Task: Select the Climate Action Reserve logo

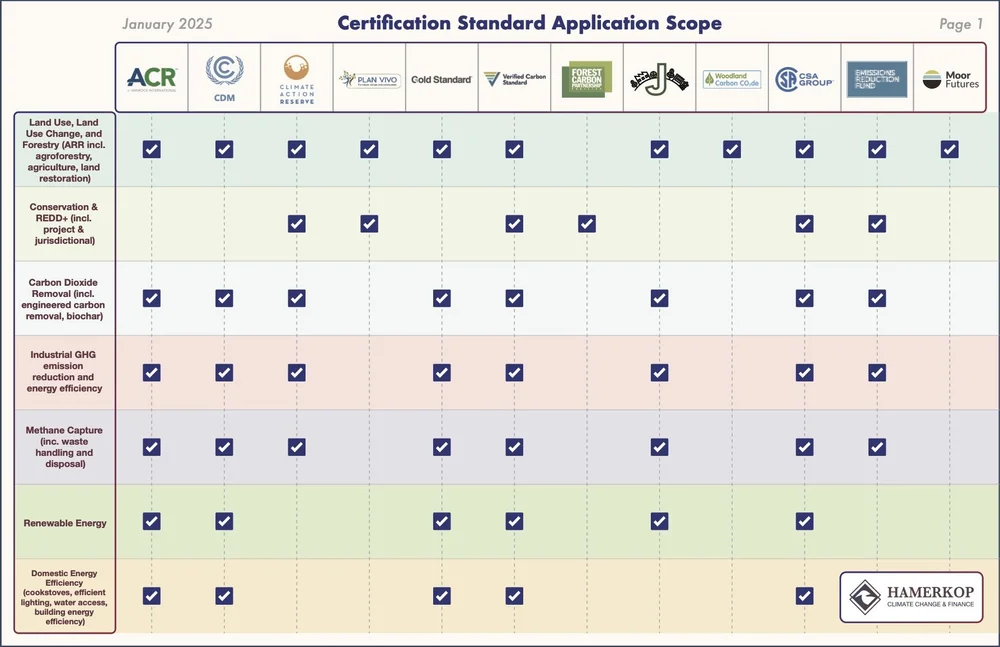Action: [297, 80]
